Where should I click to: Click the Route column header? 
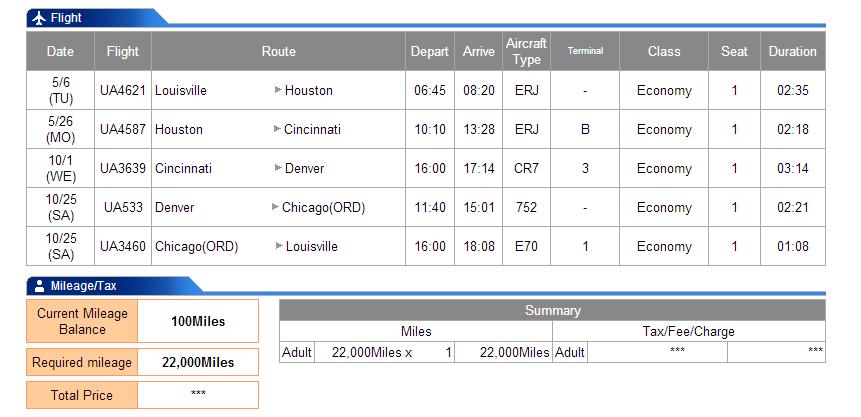(278, 51)
